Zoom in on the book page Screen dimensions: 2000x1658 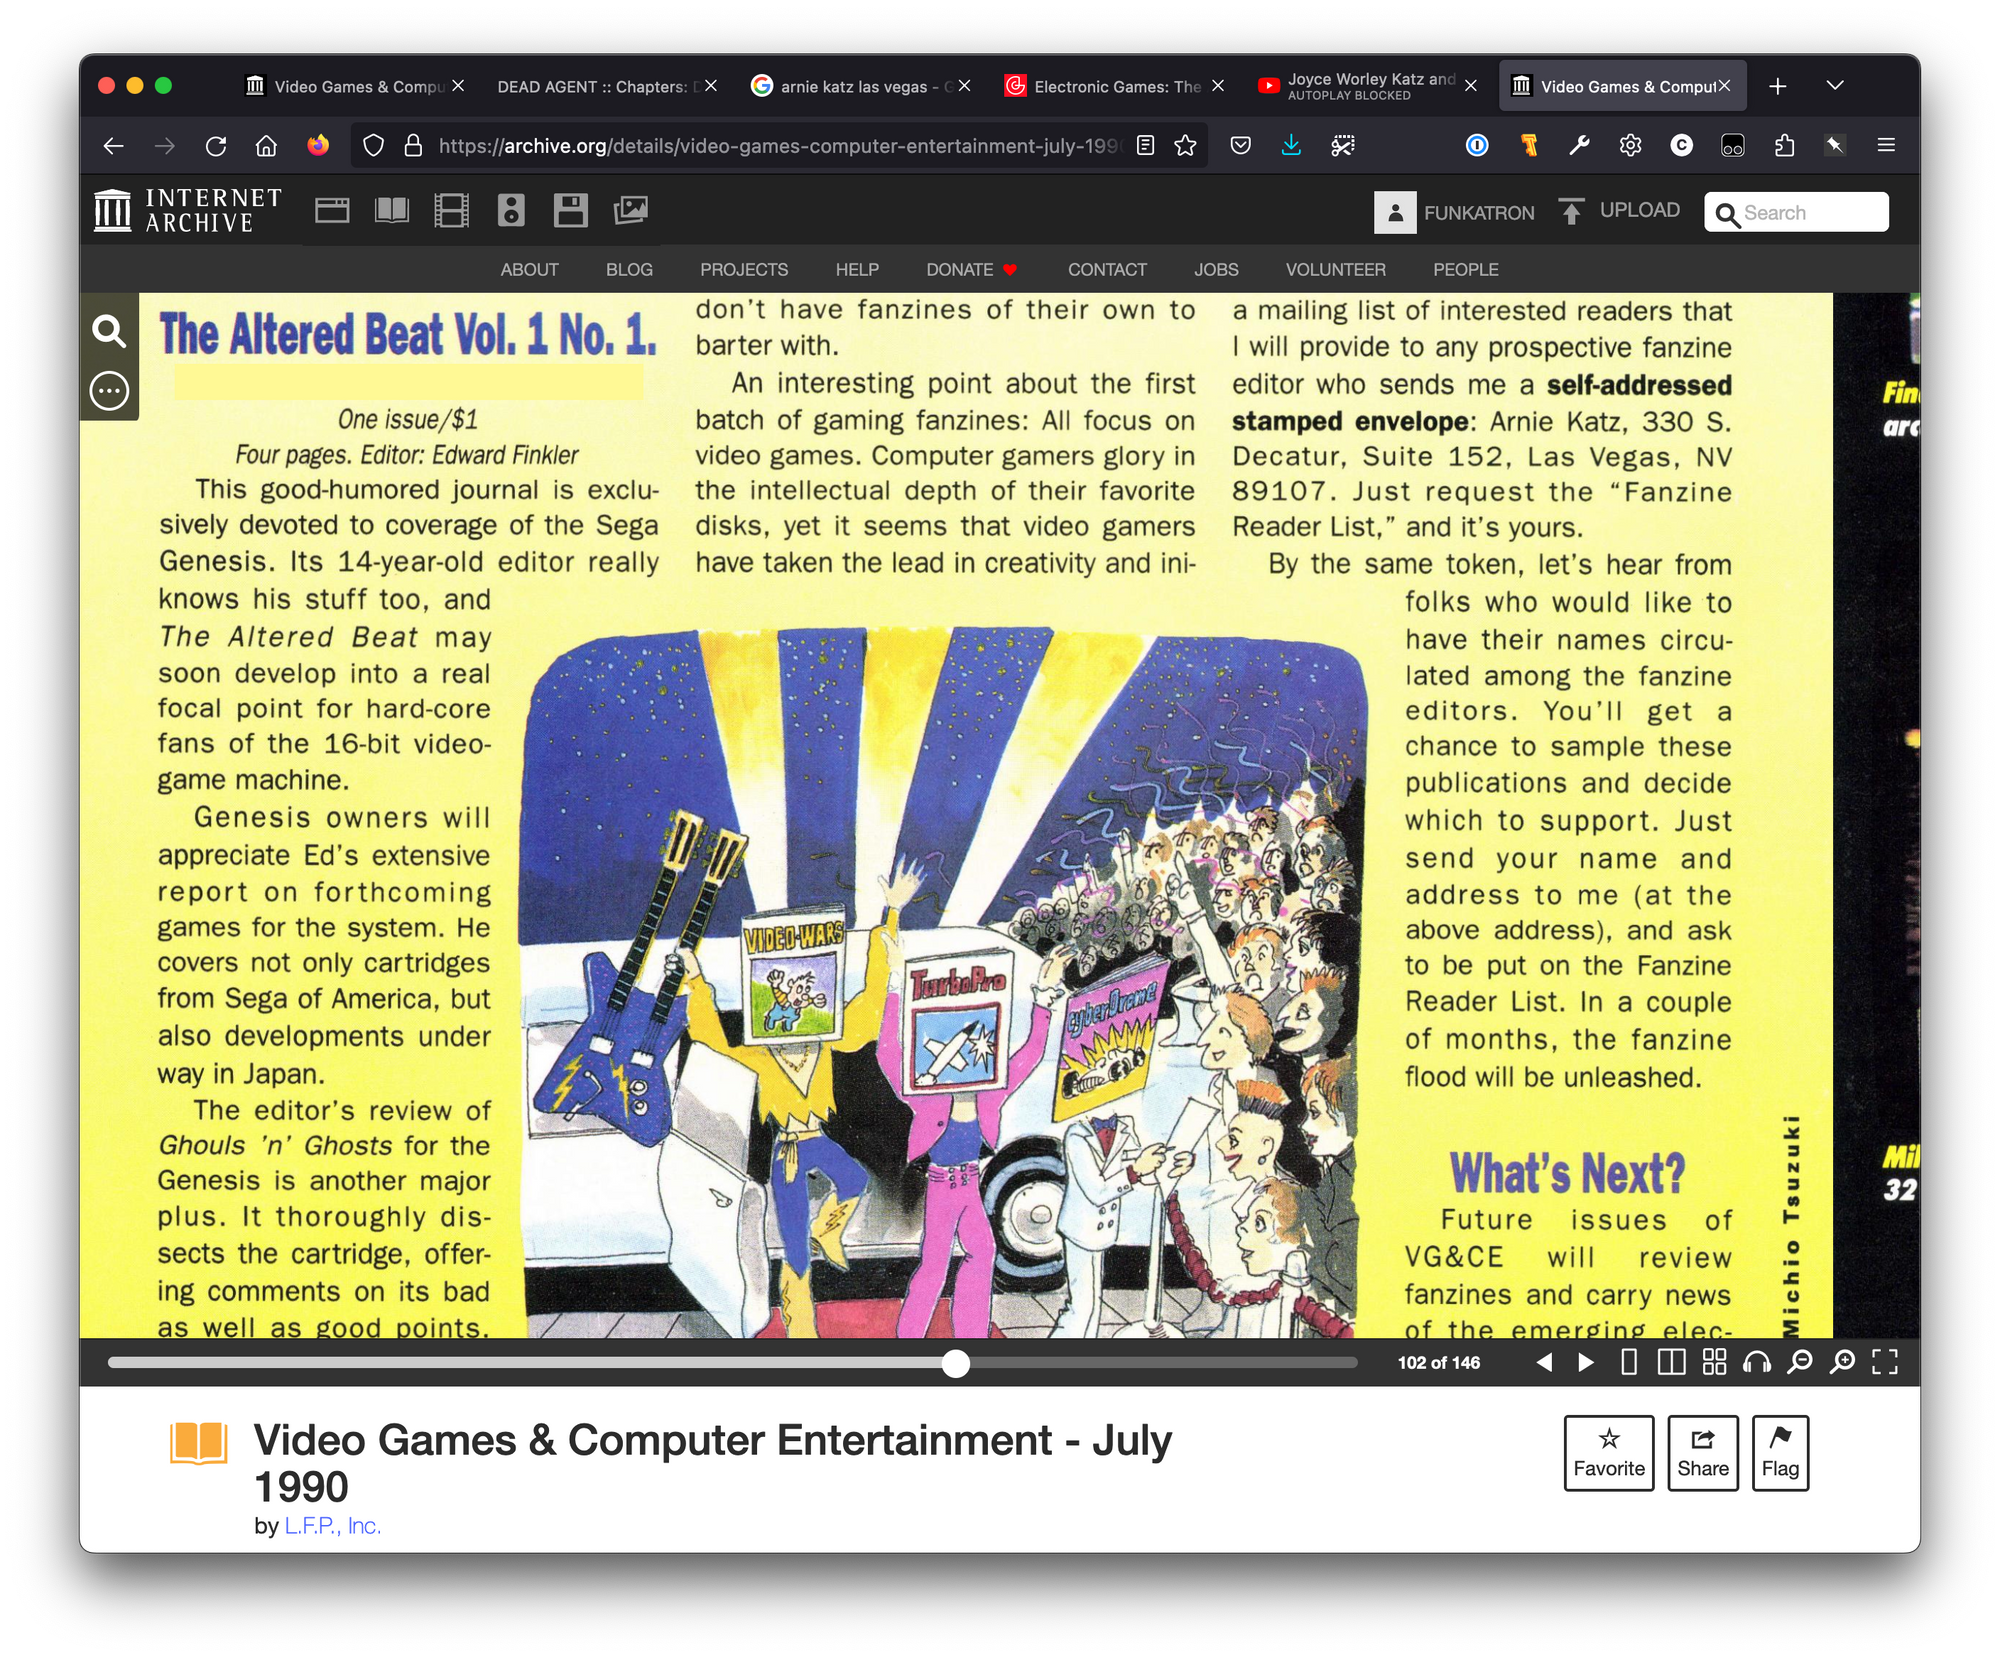tap(1842, 1362)
